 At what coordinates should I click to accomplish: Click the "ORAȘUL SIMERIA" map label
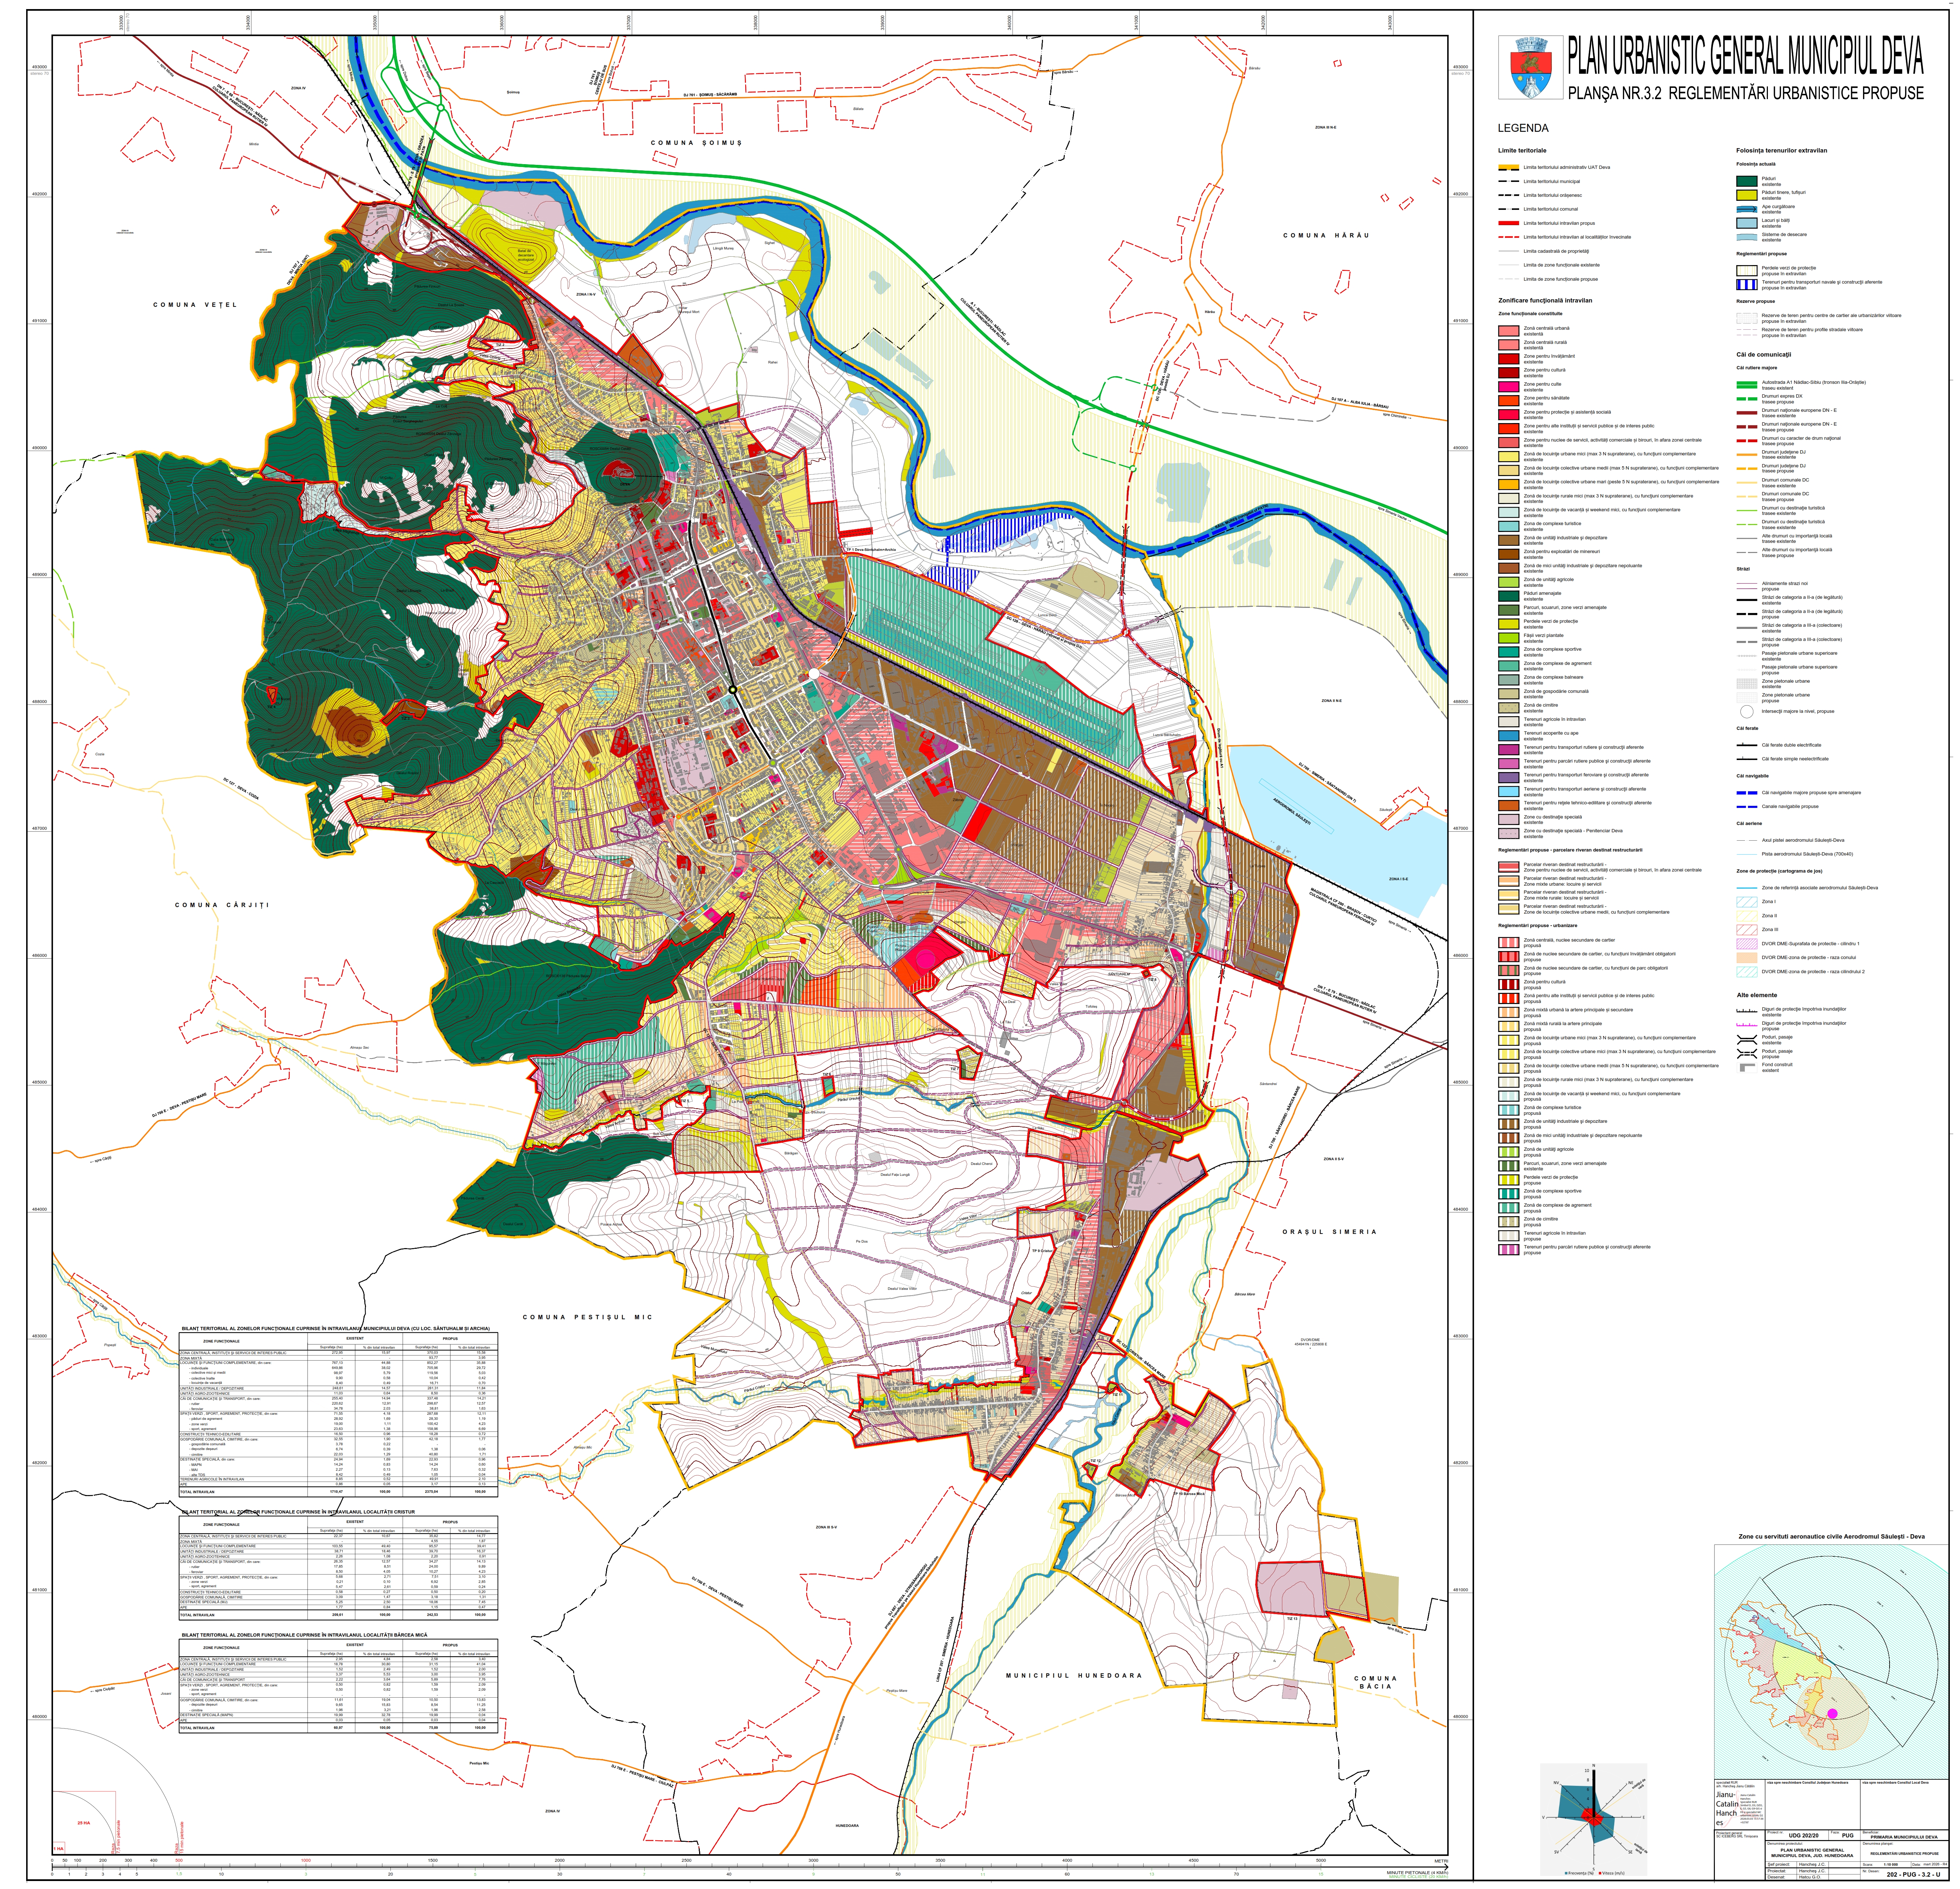[1330, 1232]
